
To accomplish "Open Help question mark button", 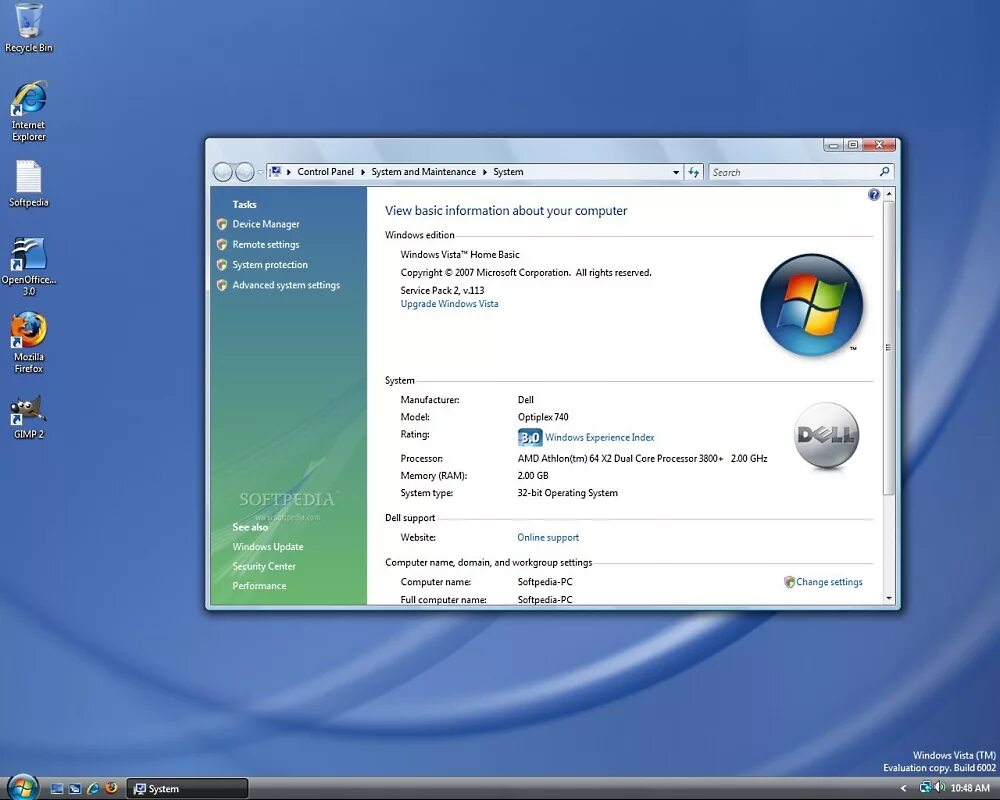I will point(874,195).
